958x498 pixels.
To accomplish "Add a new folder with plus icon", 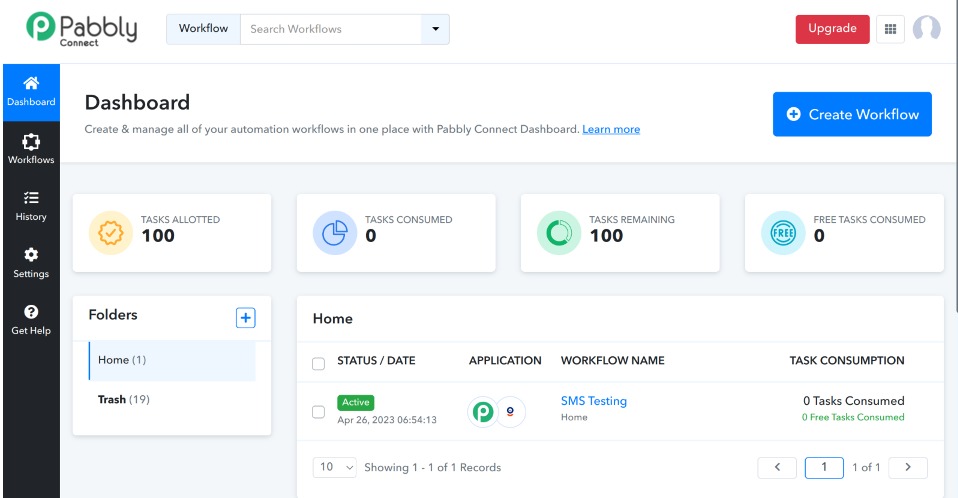I will (x=246, y=318).
